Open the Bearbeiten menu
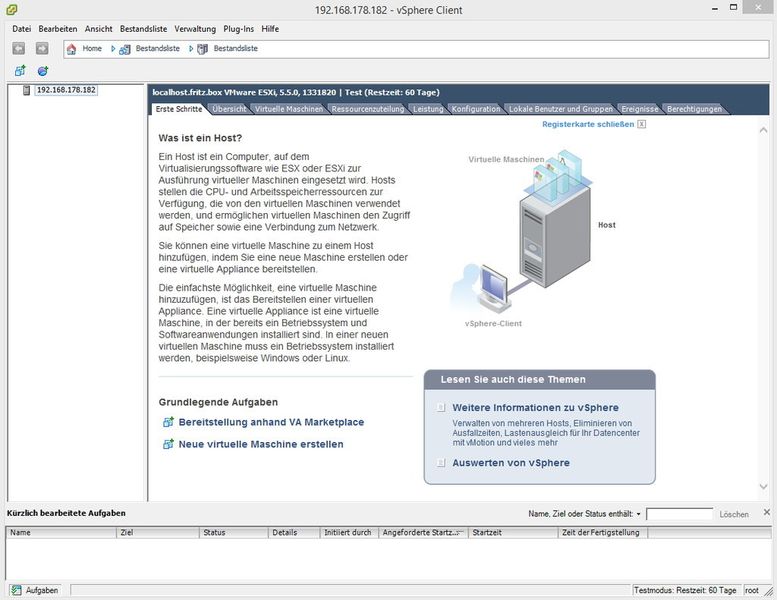The image size is (777, 600). [57, 29]
